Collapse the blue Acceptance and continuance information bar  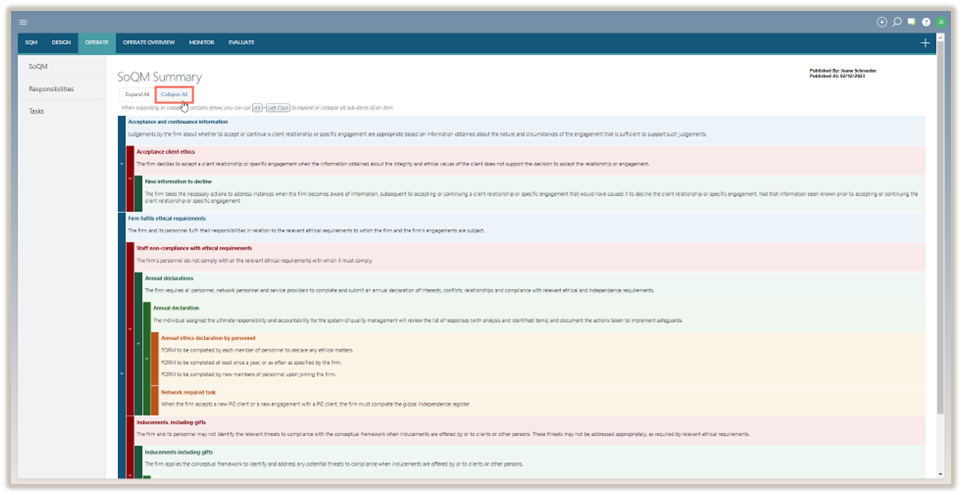tap(121, 162)
